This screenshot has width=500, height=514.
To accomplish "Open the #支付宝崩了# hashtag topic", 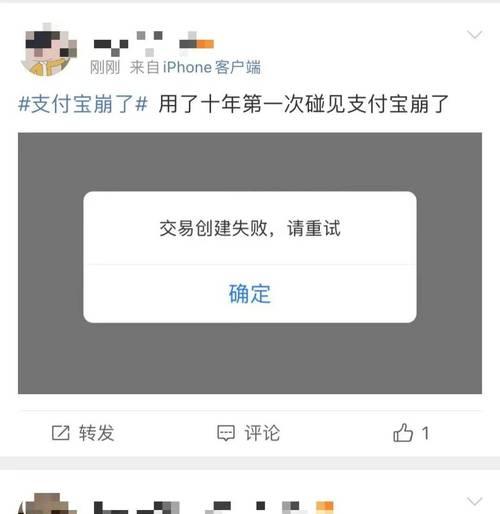I will click(x=83, y=104).
